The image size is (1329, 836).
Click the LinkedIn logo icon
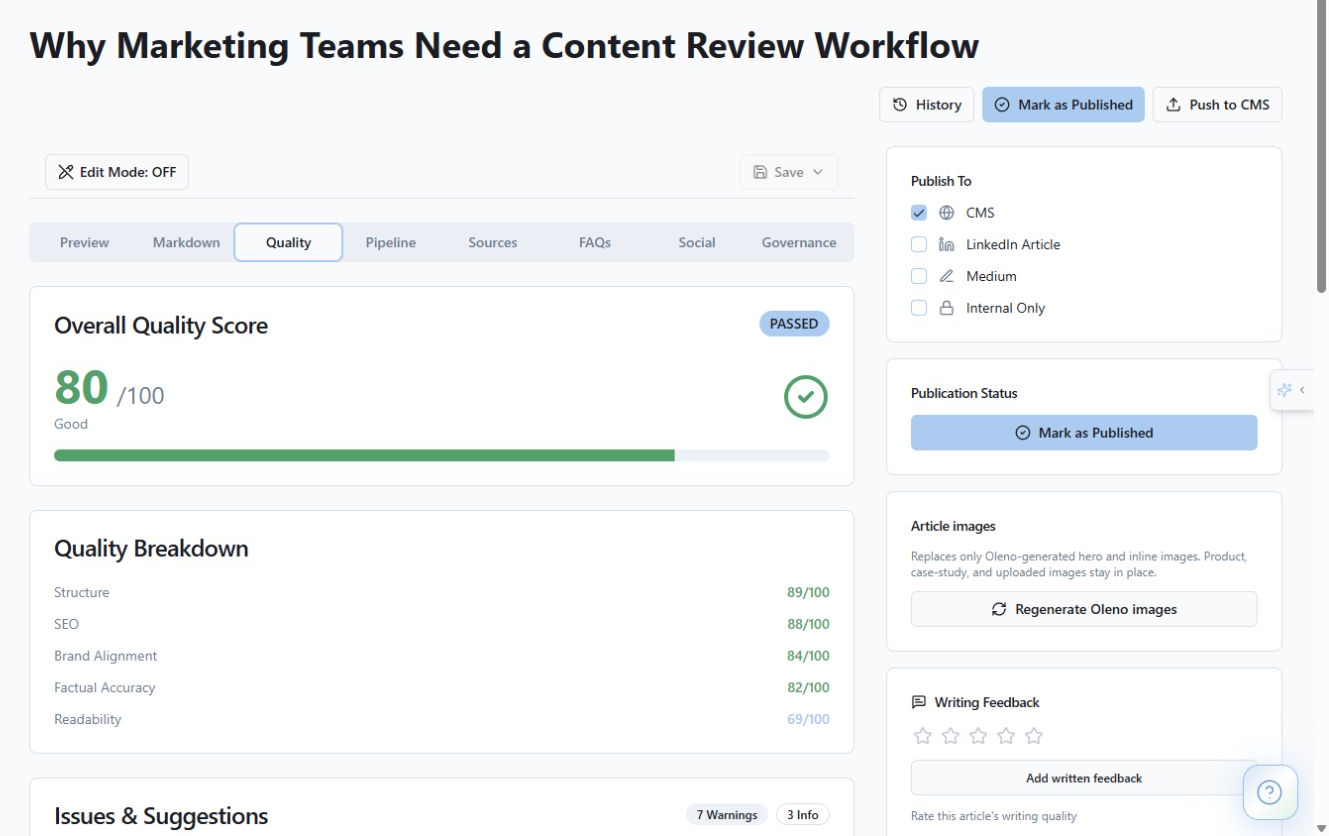pyautogui.click(x=947, y=245)
